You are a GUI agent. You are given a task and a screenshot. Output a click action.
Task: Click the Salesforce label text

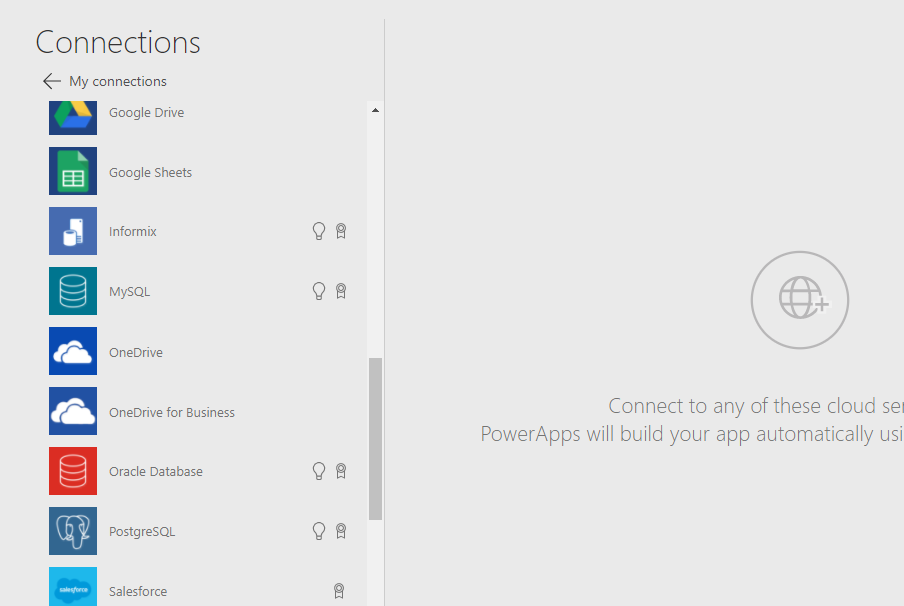click(x=137, y=591)
